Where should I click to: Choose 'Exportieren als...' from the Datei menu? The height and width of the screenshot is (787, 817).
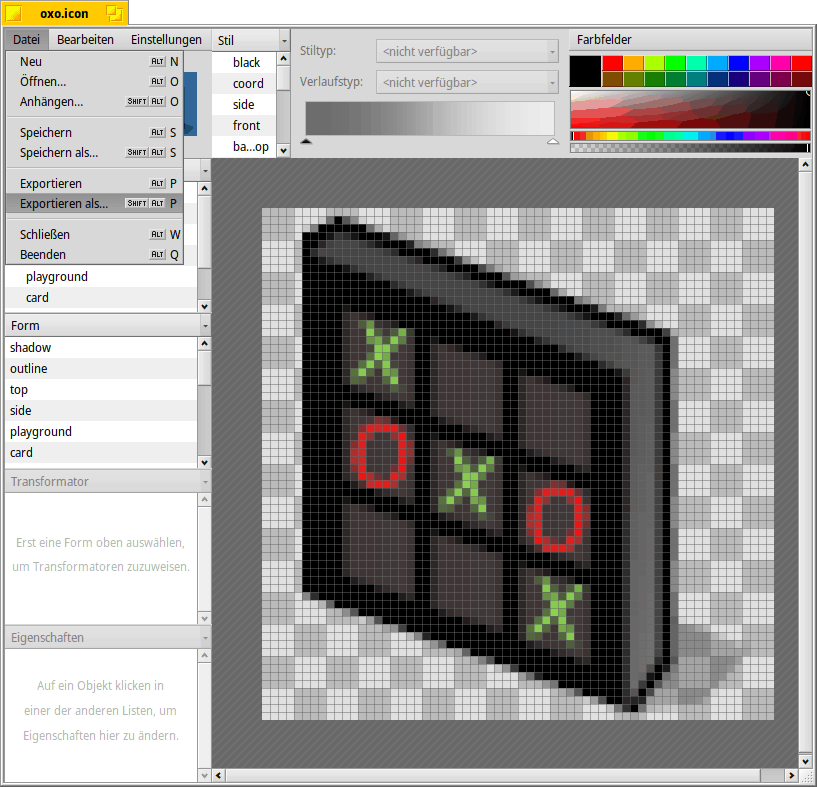[64, 204]
